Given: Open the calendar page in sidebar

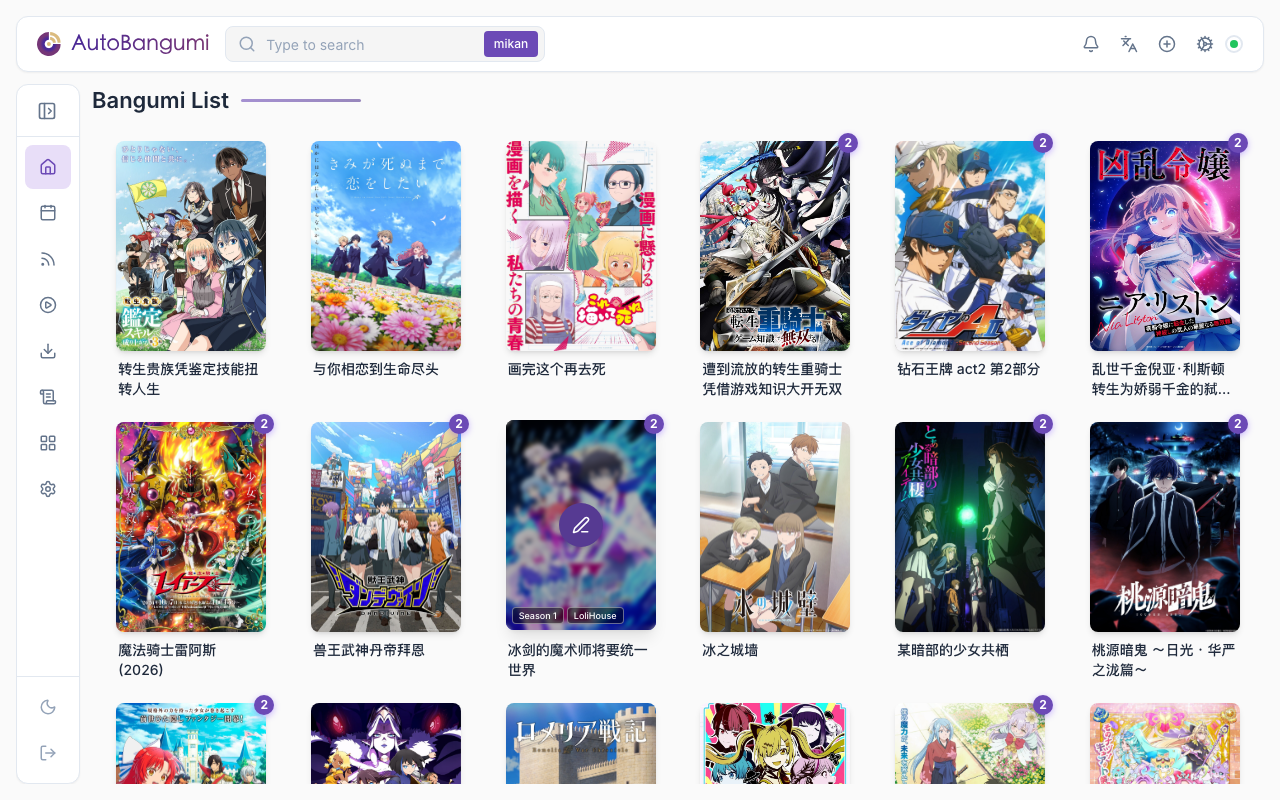Looking at the screenshot, I should 48,213.
